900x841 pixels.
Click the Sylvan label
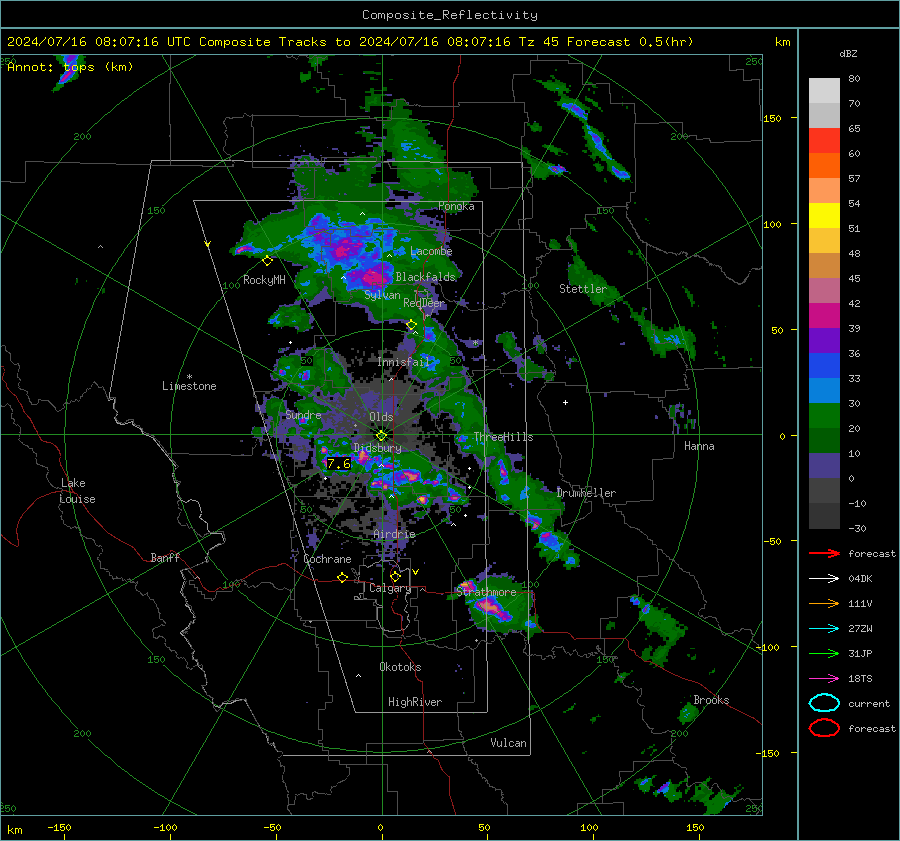click(x=382, y=295)
